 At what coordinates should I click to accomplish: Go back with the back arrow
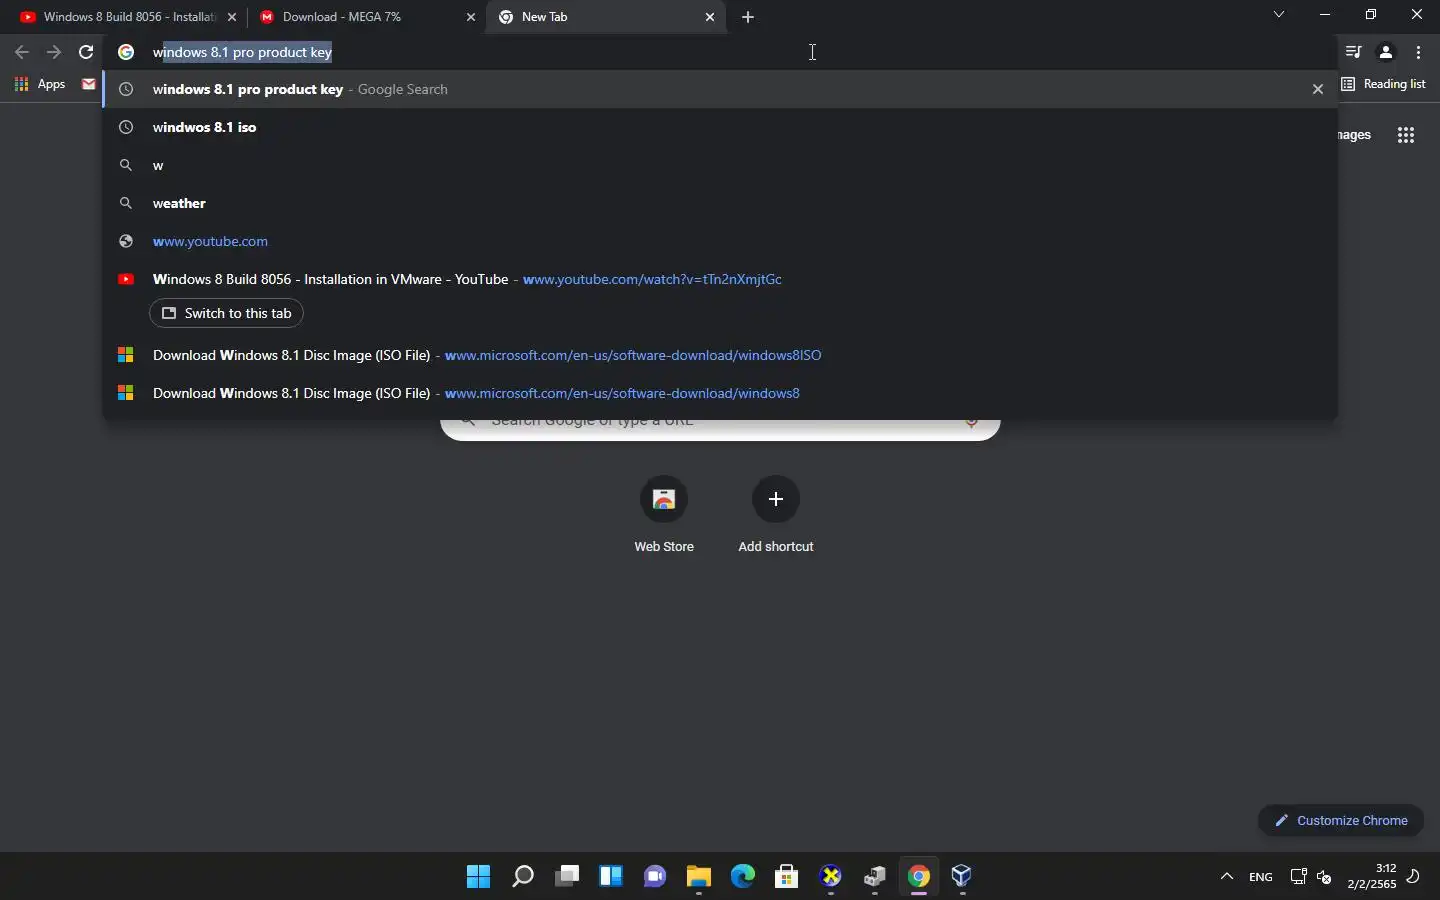(x=22, y=52)
